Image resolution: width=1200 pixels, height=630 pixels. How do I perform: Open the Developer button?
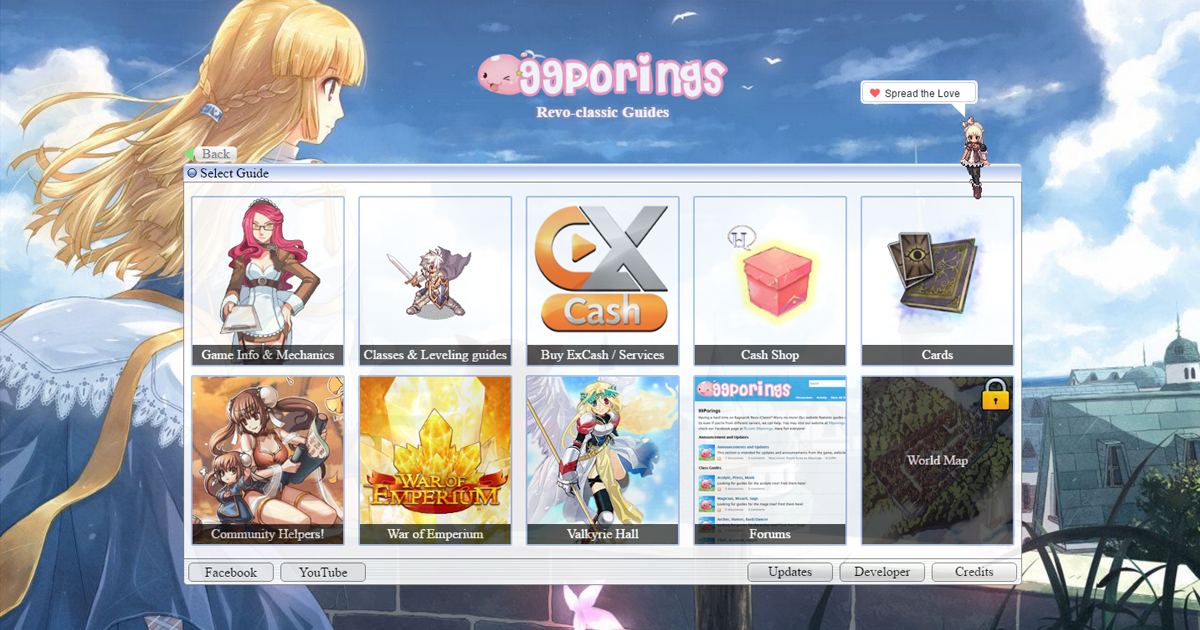(x=882, y=573)
